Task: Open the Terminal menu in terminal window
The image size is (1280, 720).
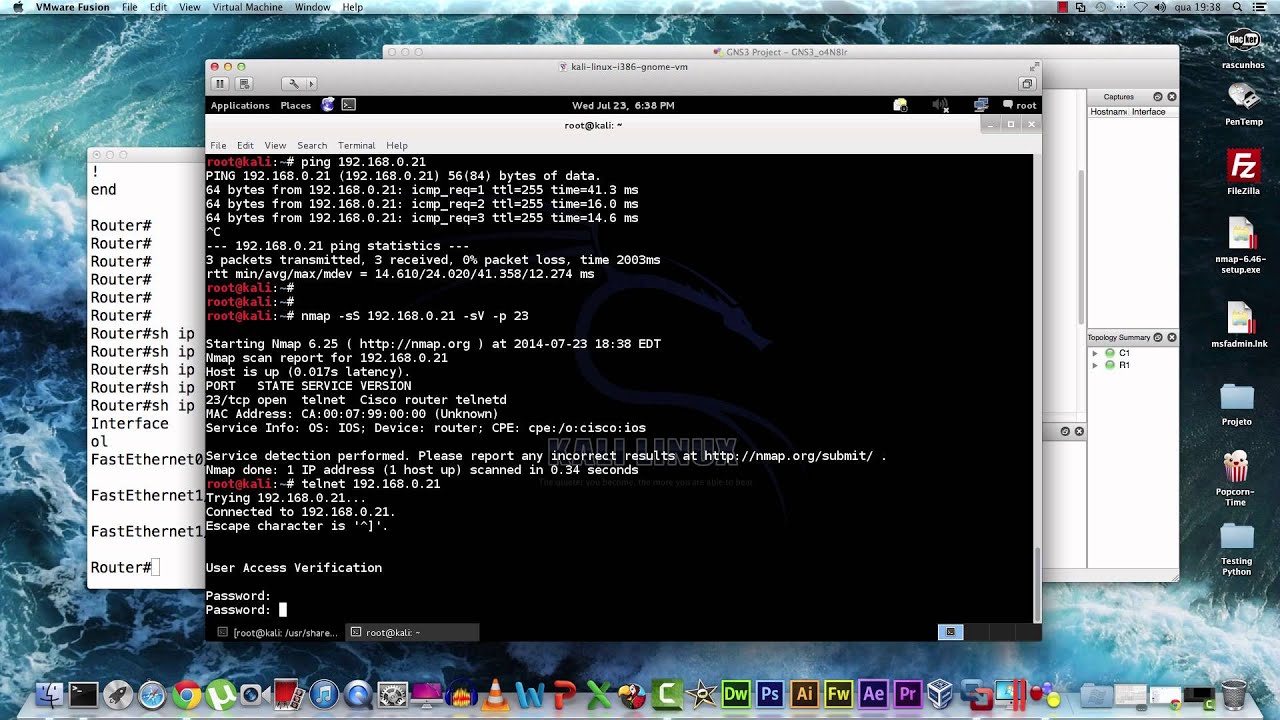Action: tap(356, 145)
